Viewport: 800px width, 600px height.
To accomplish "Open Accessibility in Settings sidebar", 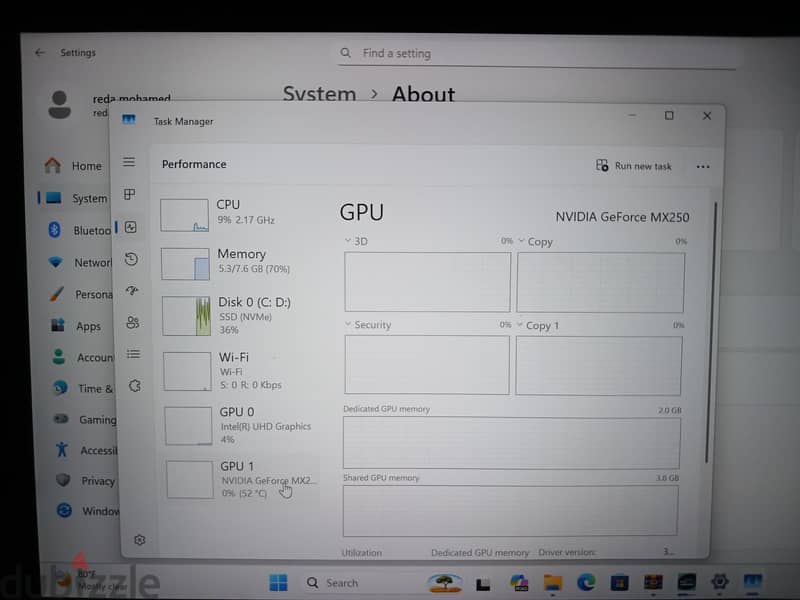I will click(x=86, y=450).
